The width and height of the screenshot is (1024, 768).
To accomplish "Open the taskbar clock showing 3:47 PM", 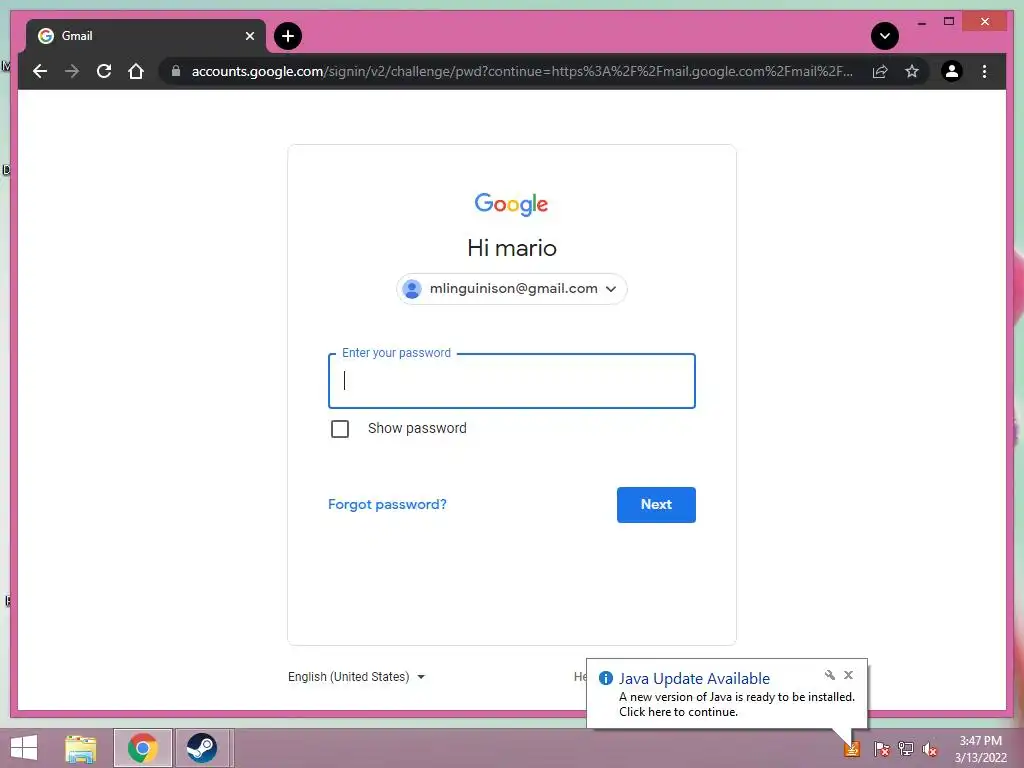I will [x=980, y=749].
